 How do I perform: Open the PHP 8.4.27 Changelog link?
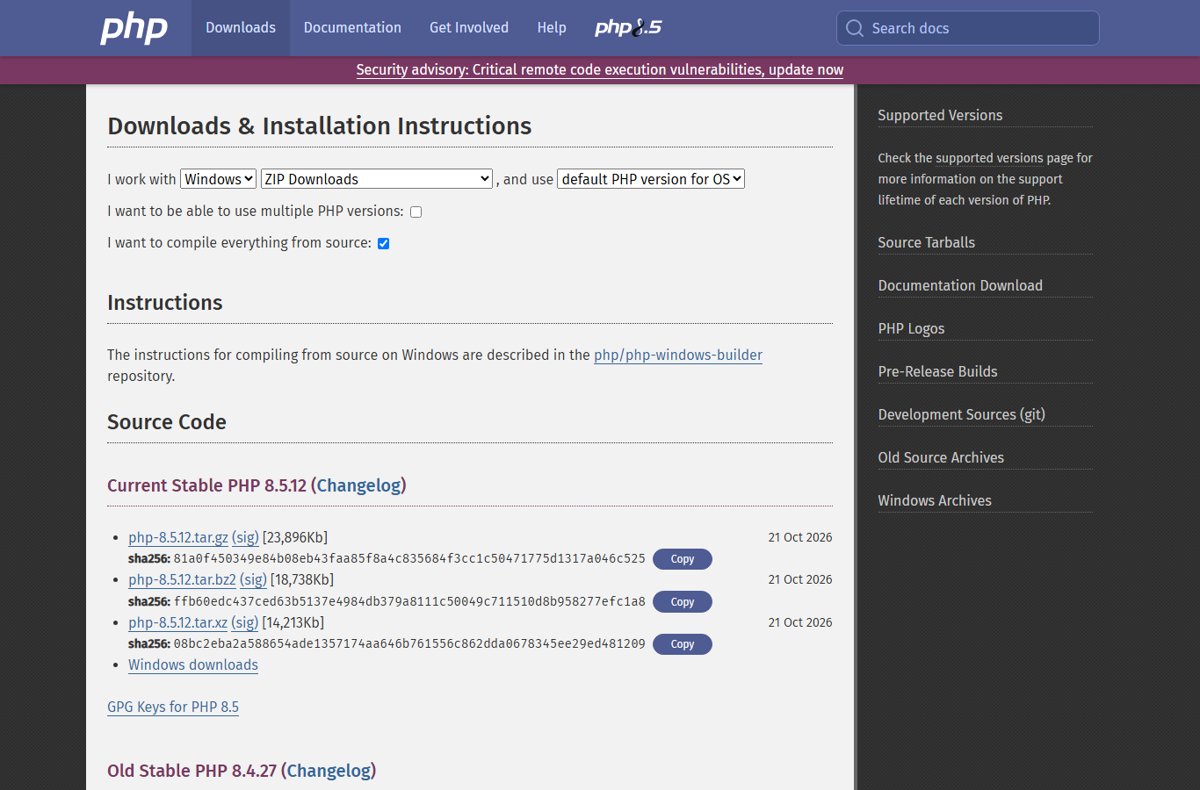coord(329,771)
